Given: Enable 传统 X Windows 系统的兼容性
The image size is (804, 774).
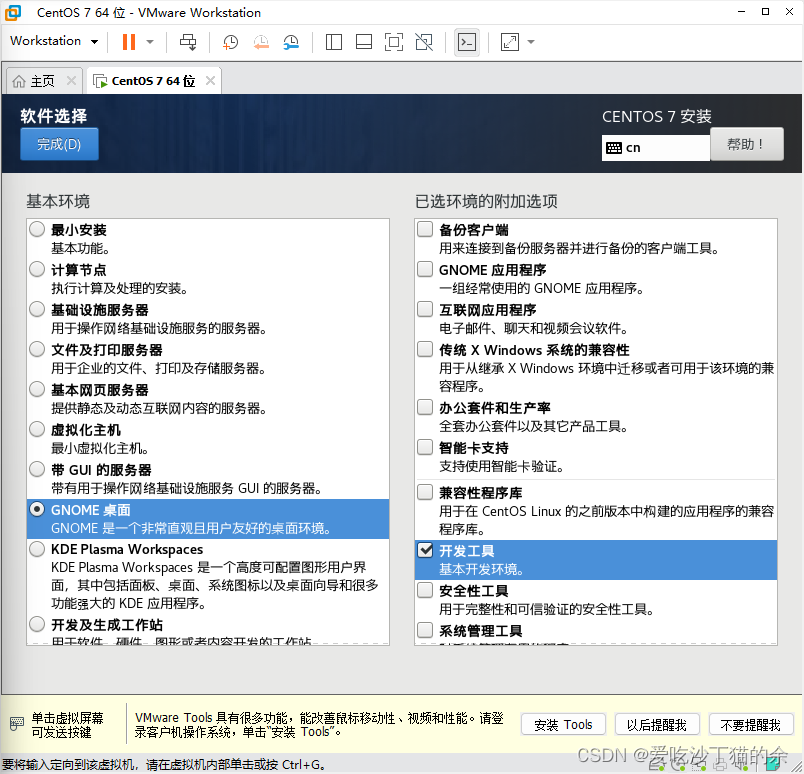Looking at the screenshot, I should 425,349.
